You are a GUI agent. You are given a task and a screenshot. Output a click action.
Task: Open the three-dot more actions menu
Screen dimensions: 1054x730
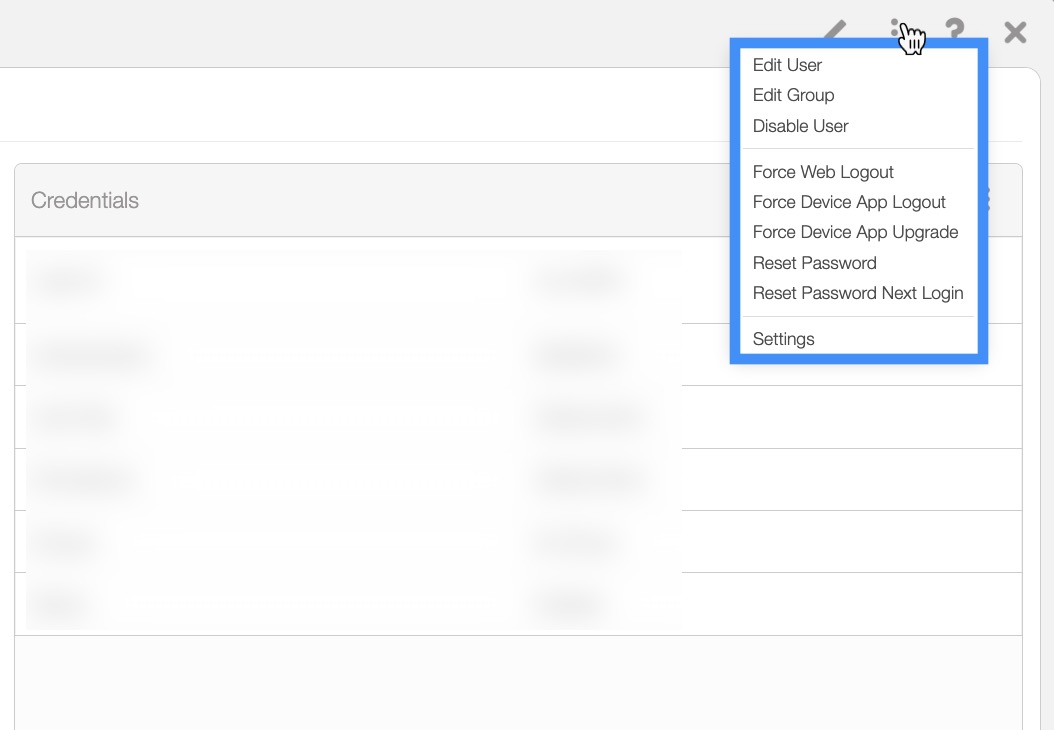point(896,31)
